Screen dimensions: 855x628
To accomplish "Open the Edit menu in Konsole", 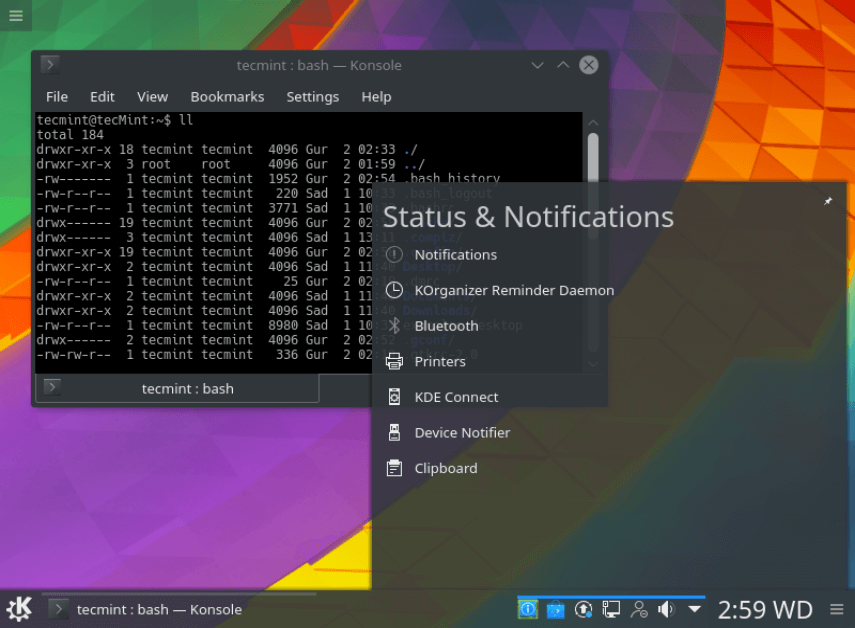I will click(x=102, y=97).
